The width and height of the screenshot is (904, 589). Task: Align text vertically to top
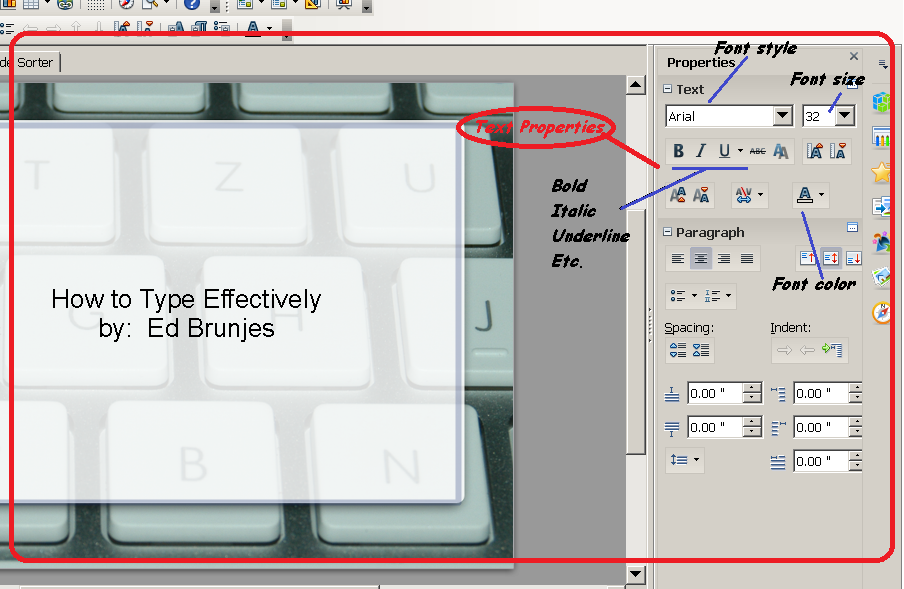[808, 258]
